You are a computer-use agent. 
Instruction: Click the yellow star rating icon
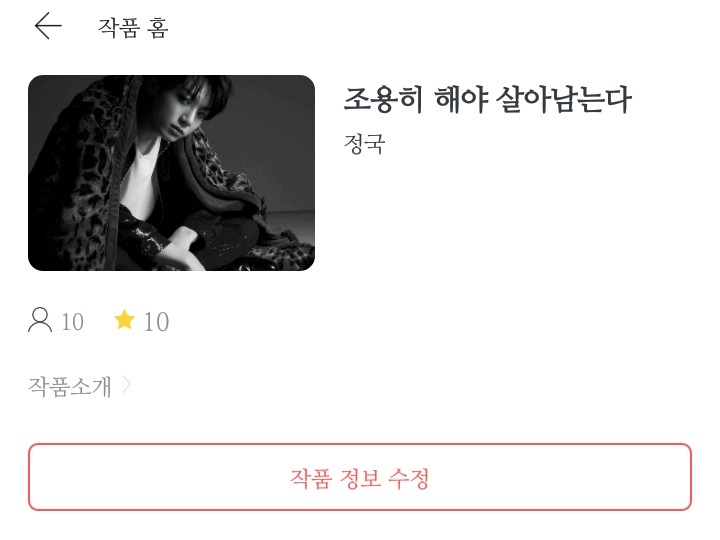[x=124, y=320]
